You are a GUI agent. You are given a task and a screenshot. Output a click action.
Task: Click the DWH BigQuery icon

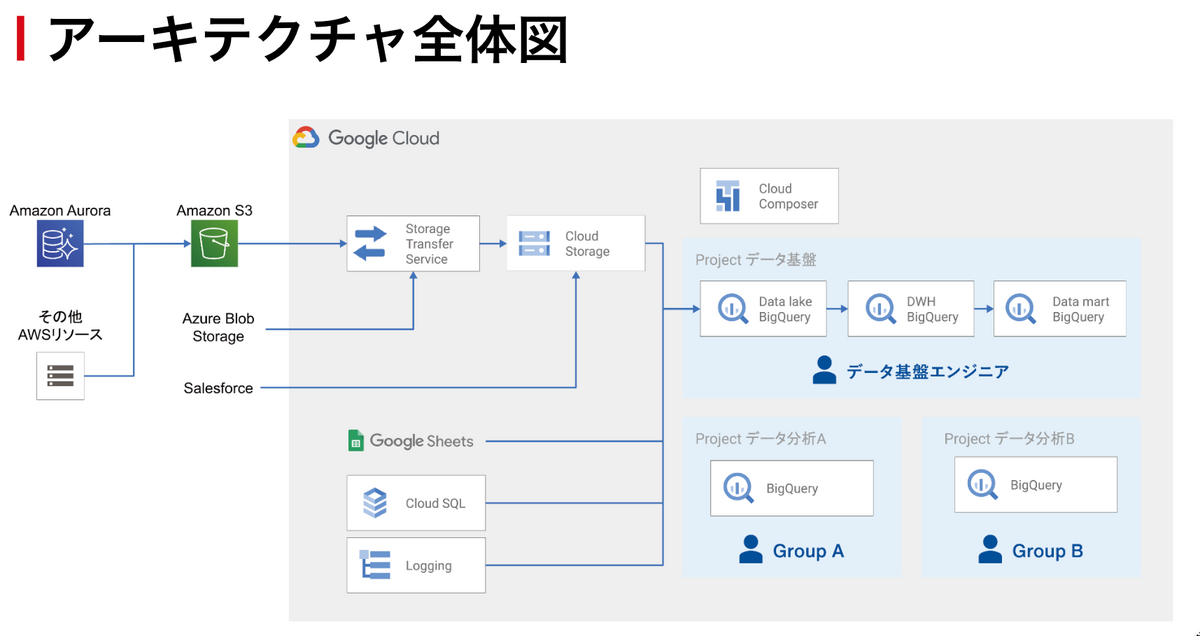coord(880,308)
